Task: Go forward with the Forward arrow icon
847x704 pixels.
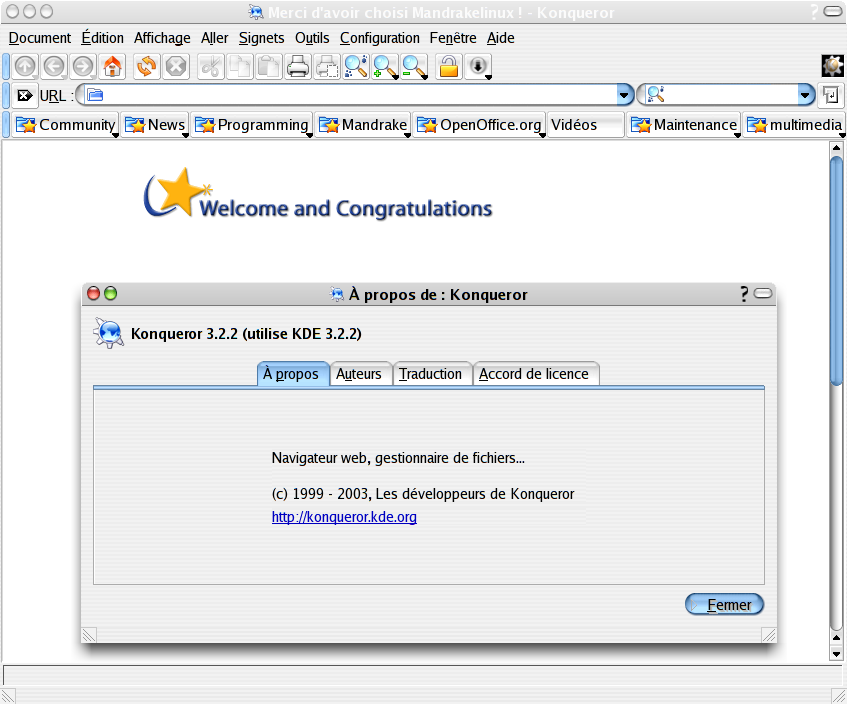Action: (x=83, y=66)
